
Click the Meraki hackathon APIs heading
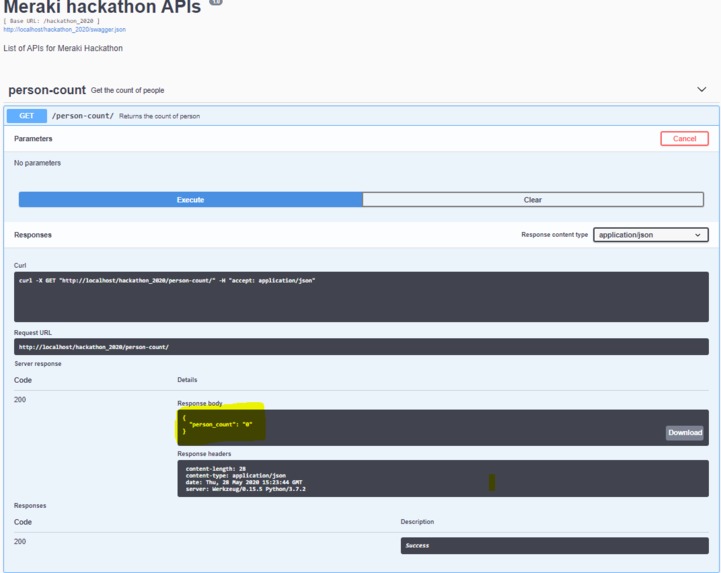(x=102, y=7)
